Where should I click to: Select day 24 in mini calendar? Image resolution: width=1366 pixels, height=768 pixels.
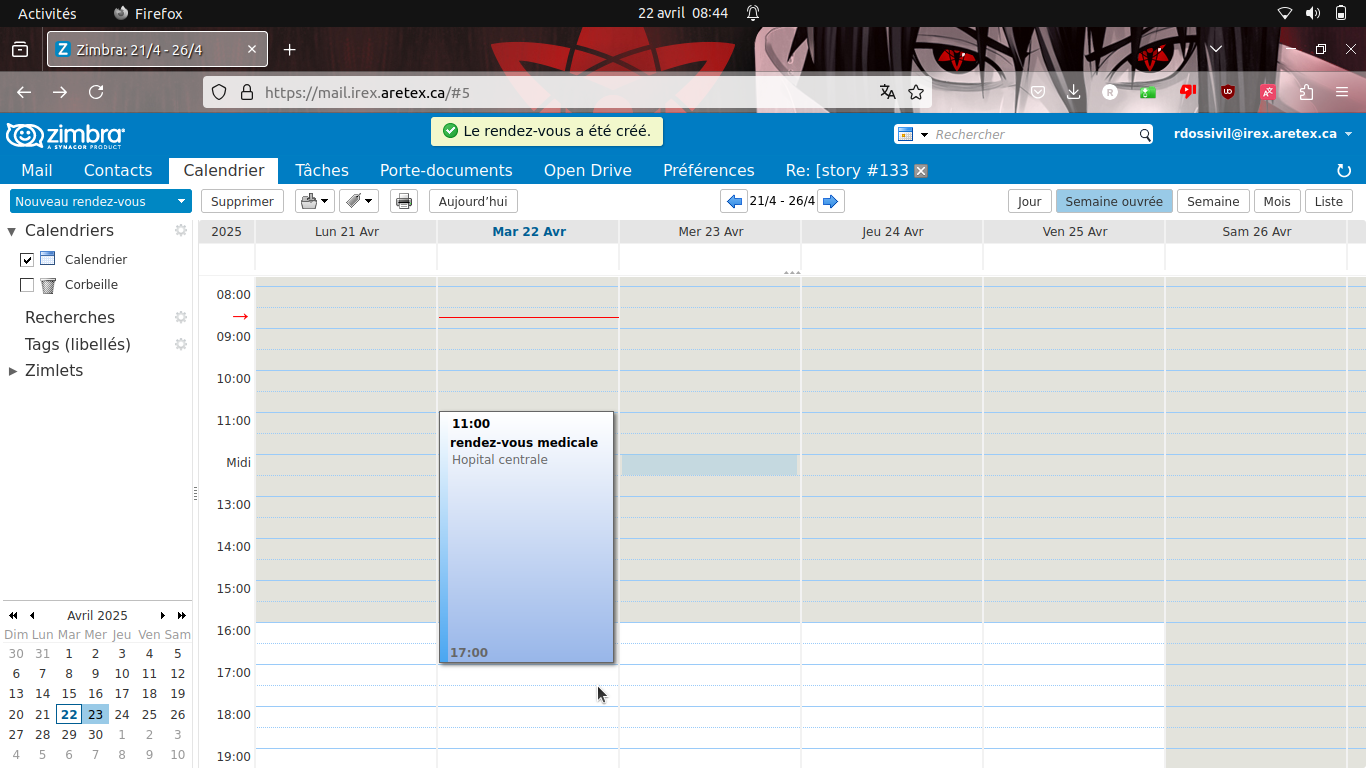point(122,714)
